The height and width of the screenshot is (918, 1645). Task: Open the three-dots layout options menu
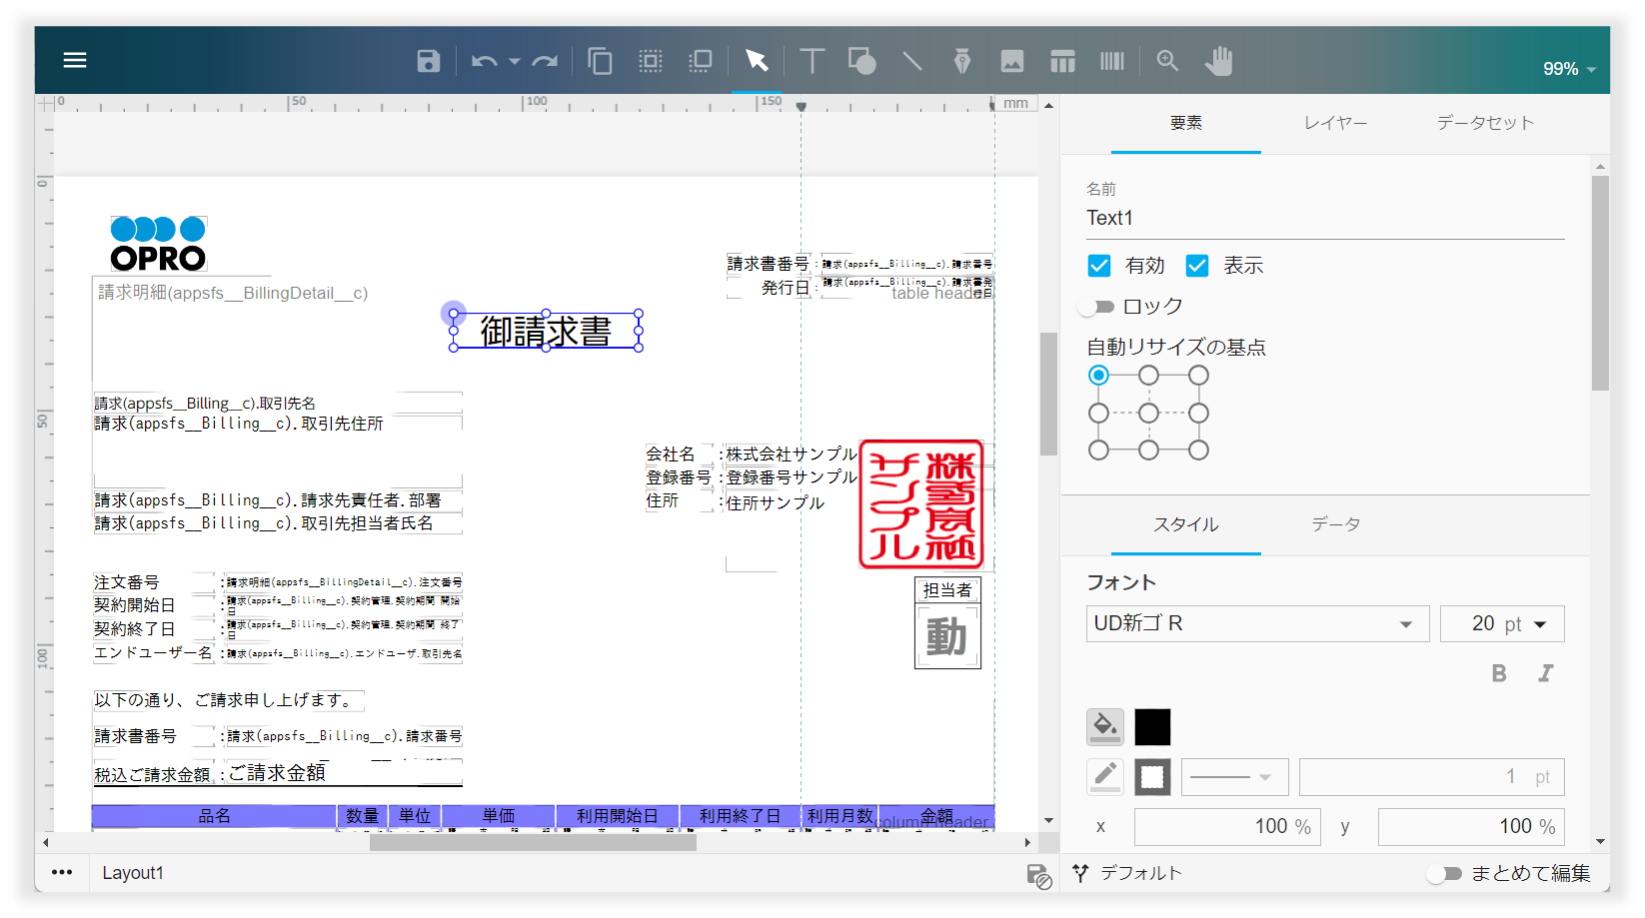62,872
